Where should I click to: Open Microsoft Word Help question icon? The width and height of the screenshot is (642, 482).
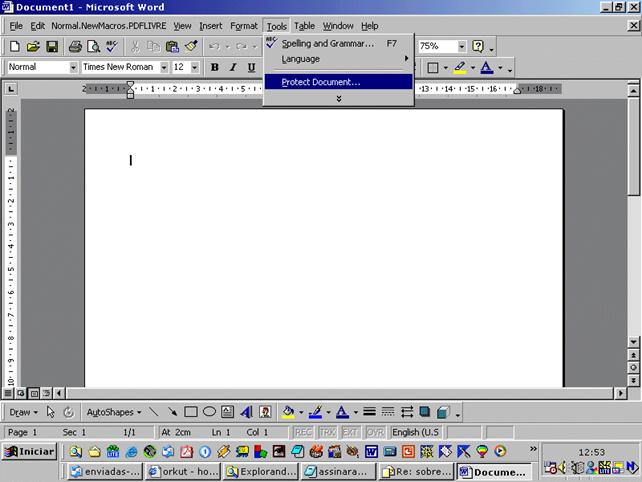478,46
